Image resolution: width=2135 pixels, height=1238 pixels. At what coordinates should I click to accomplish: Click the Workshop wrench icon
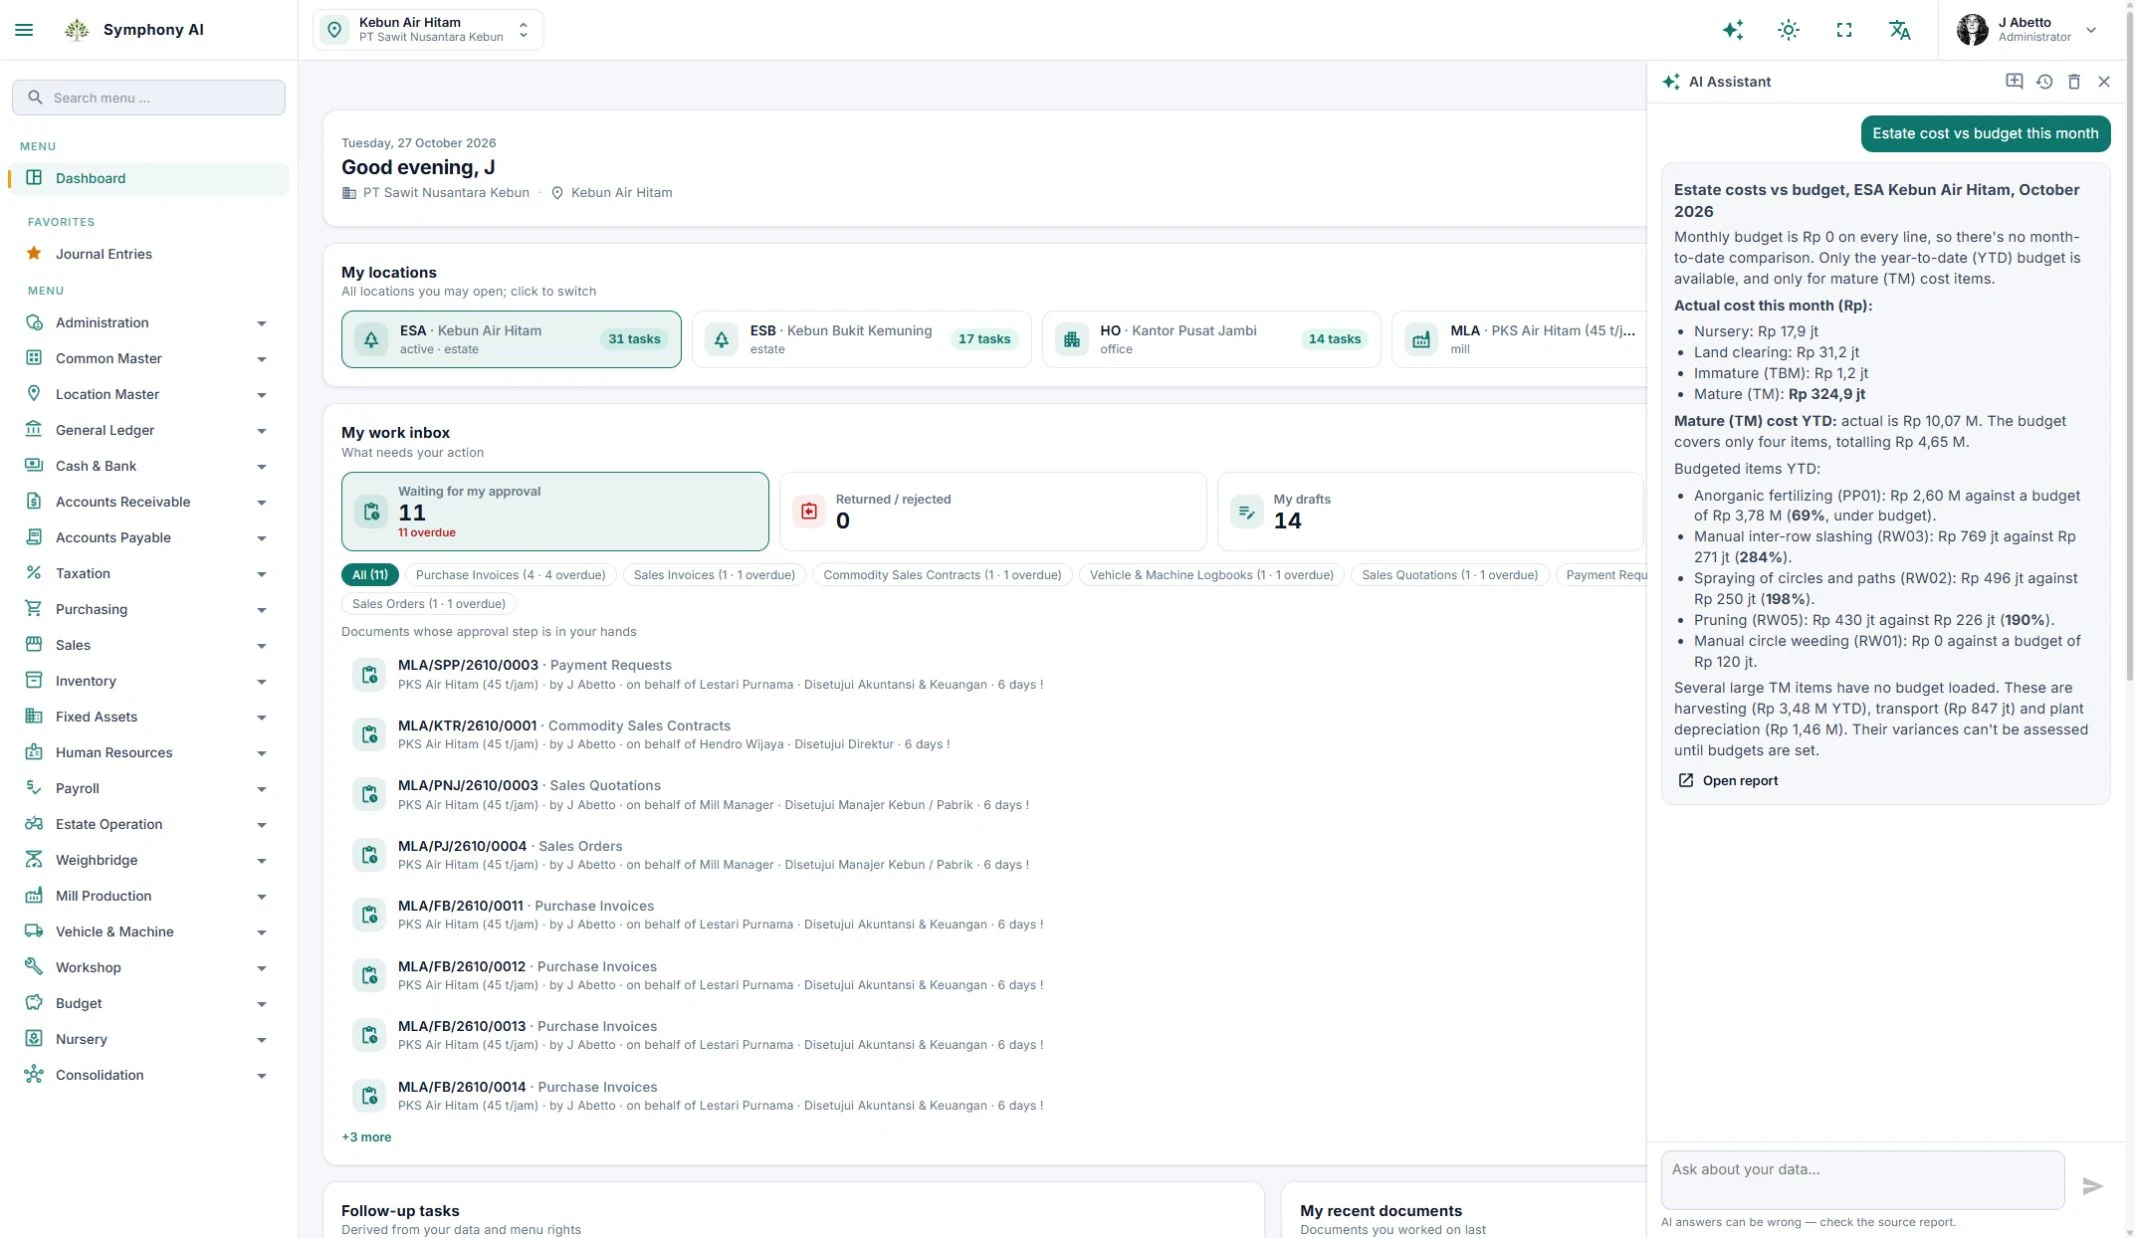pos(34,966)
